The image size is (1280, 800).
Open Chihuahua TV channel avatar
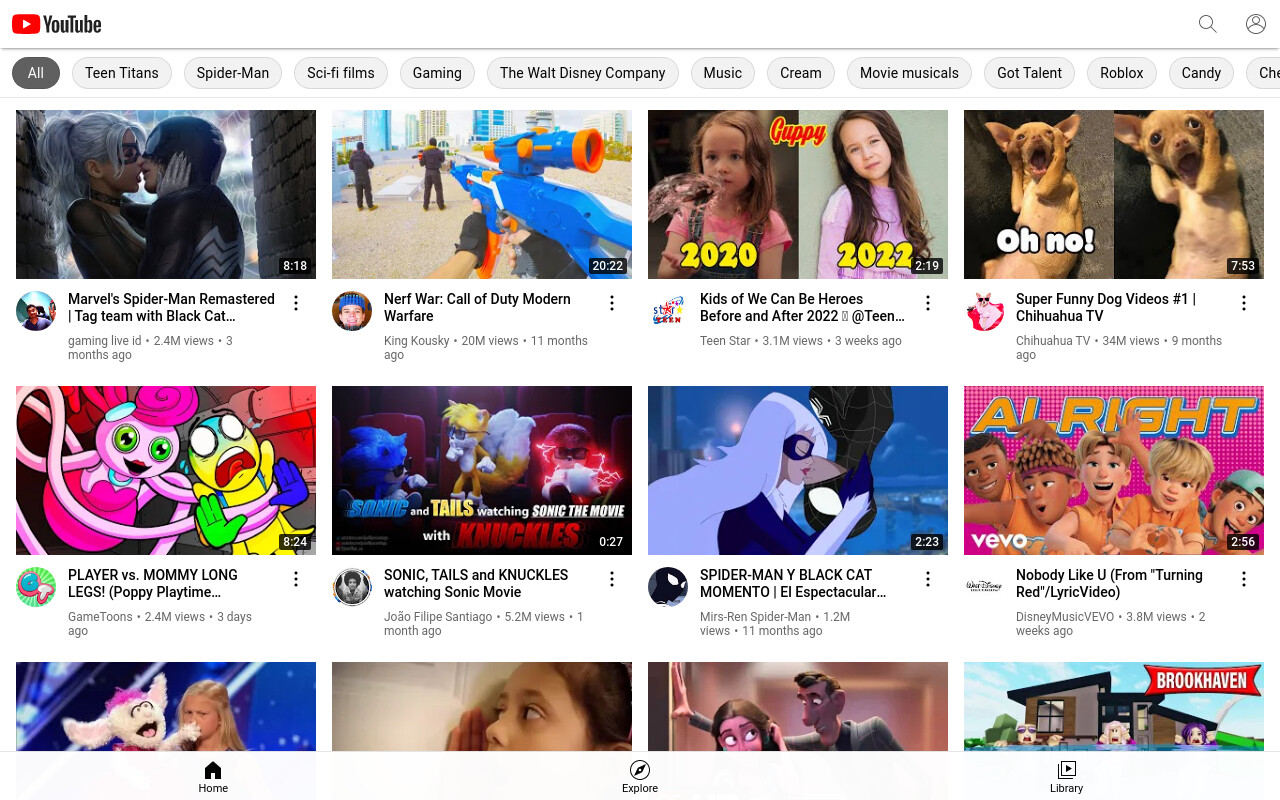[x=984, y=311]
